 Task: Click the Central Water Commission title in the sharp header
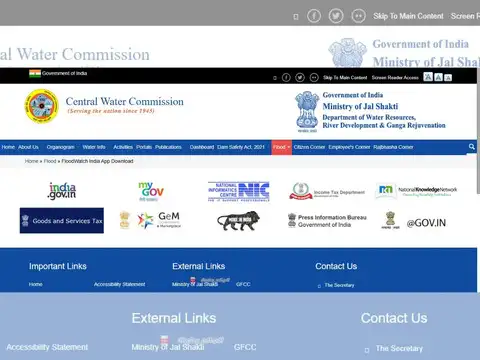(x=125, y=101)
